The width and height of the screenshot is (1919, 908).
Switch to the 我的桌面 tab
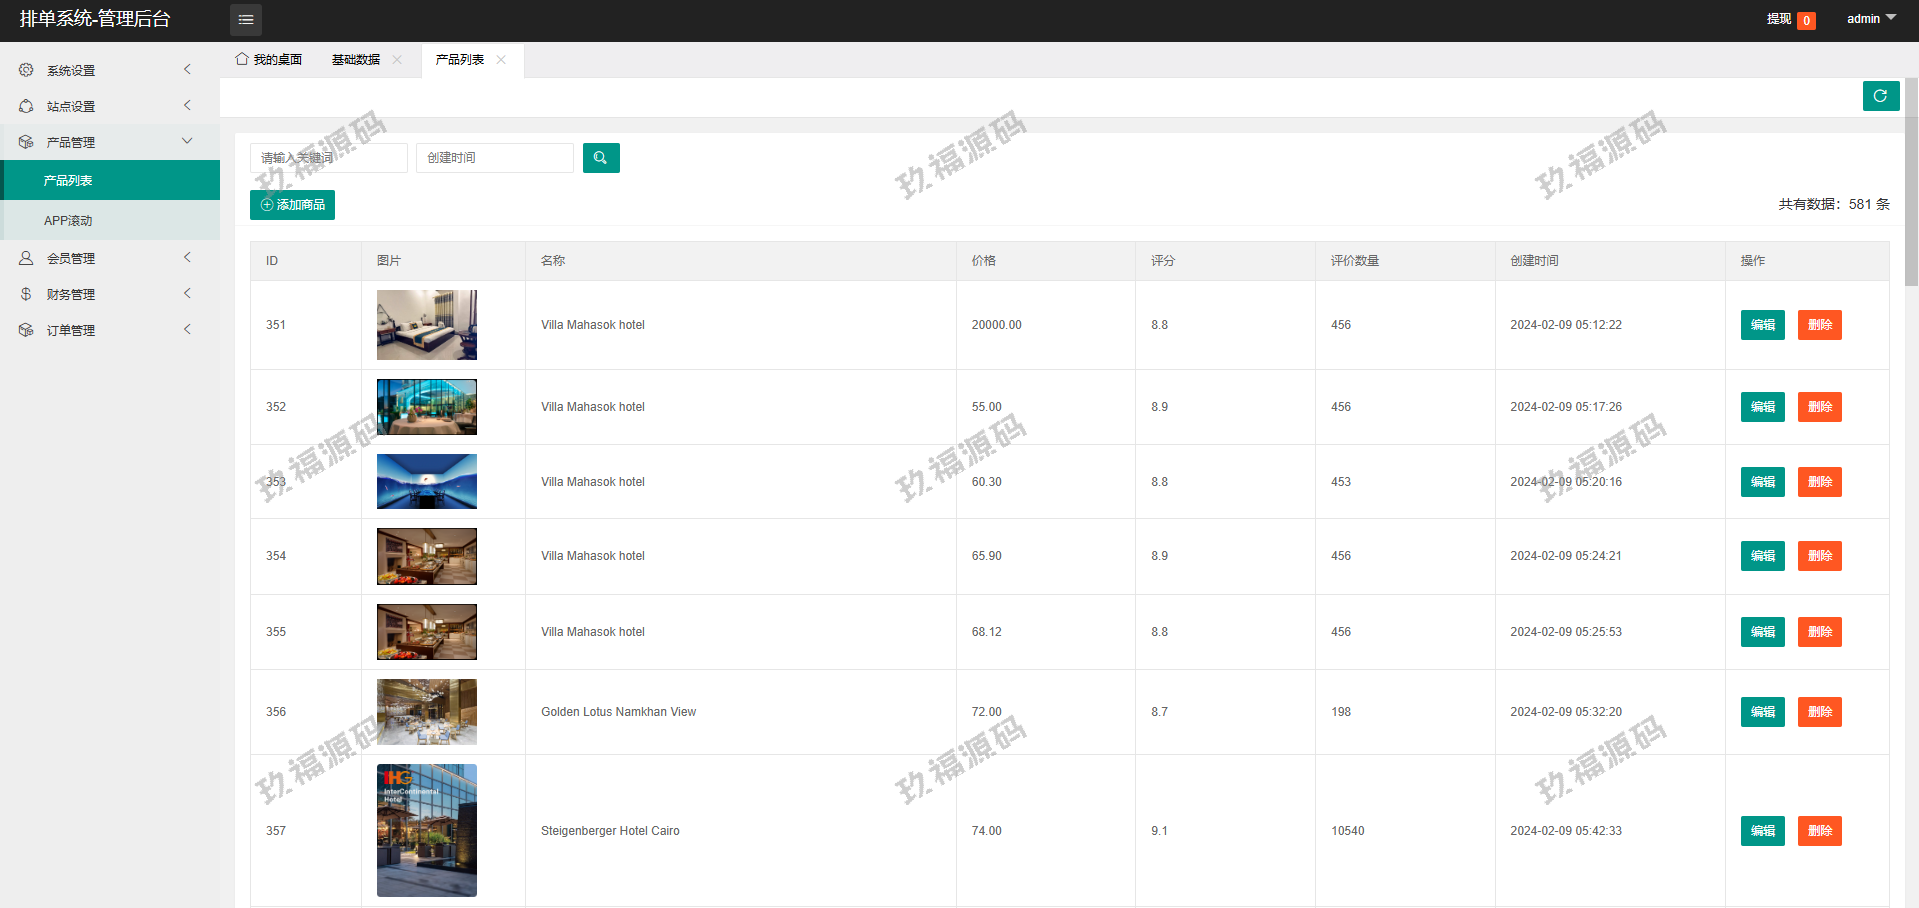pyautogui.click(x=269, y=60)
